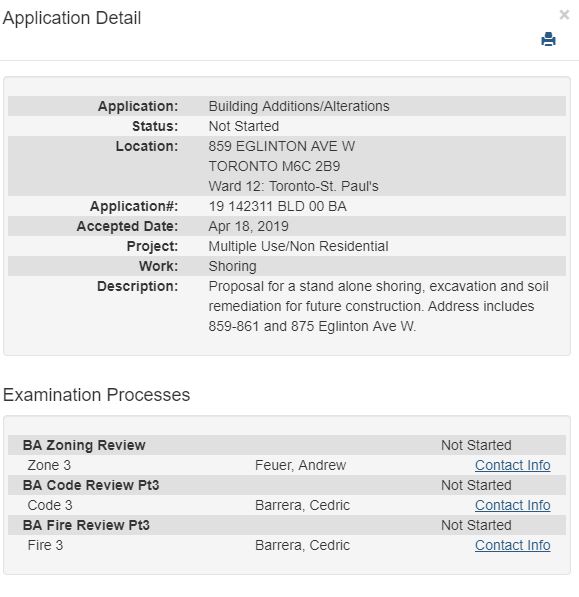579x597 pixels.
Task: Print the application detail using printer icon
Action: tap(548, 39)
